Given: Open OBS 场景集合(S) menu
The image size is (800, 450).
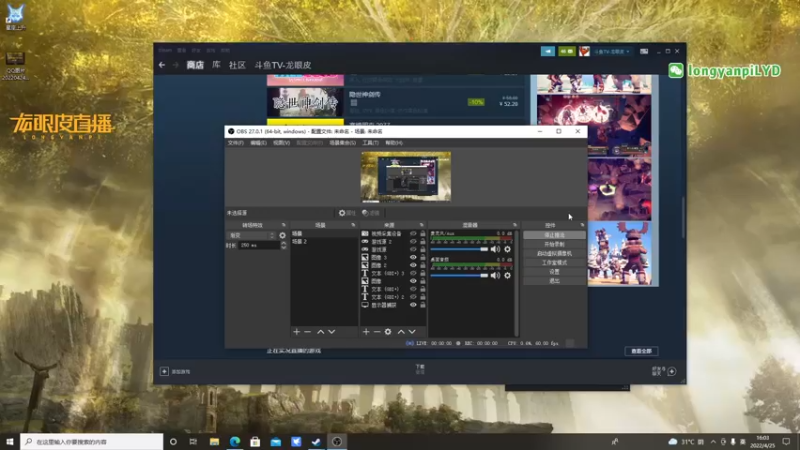Looking at the screenshot, I should tap(342, 143).
